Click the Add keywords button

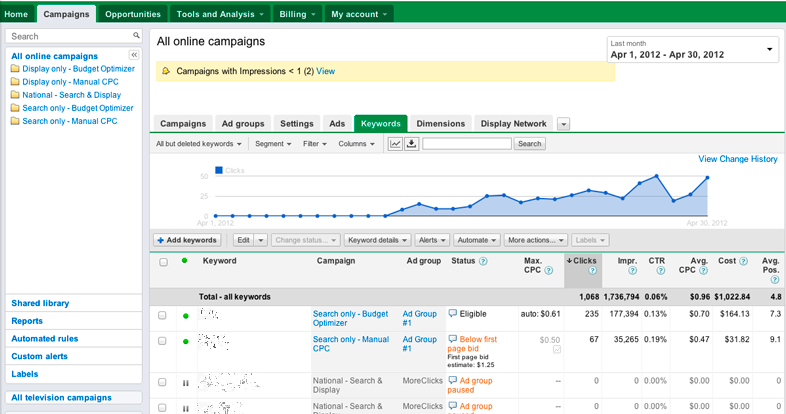[x=187, y=240]
